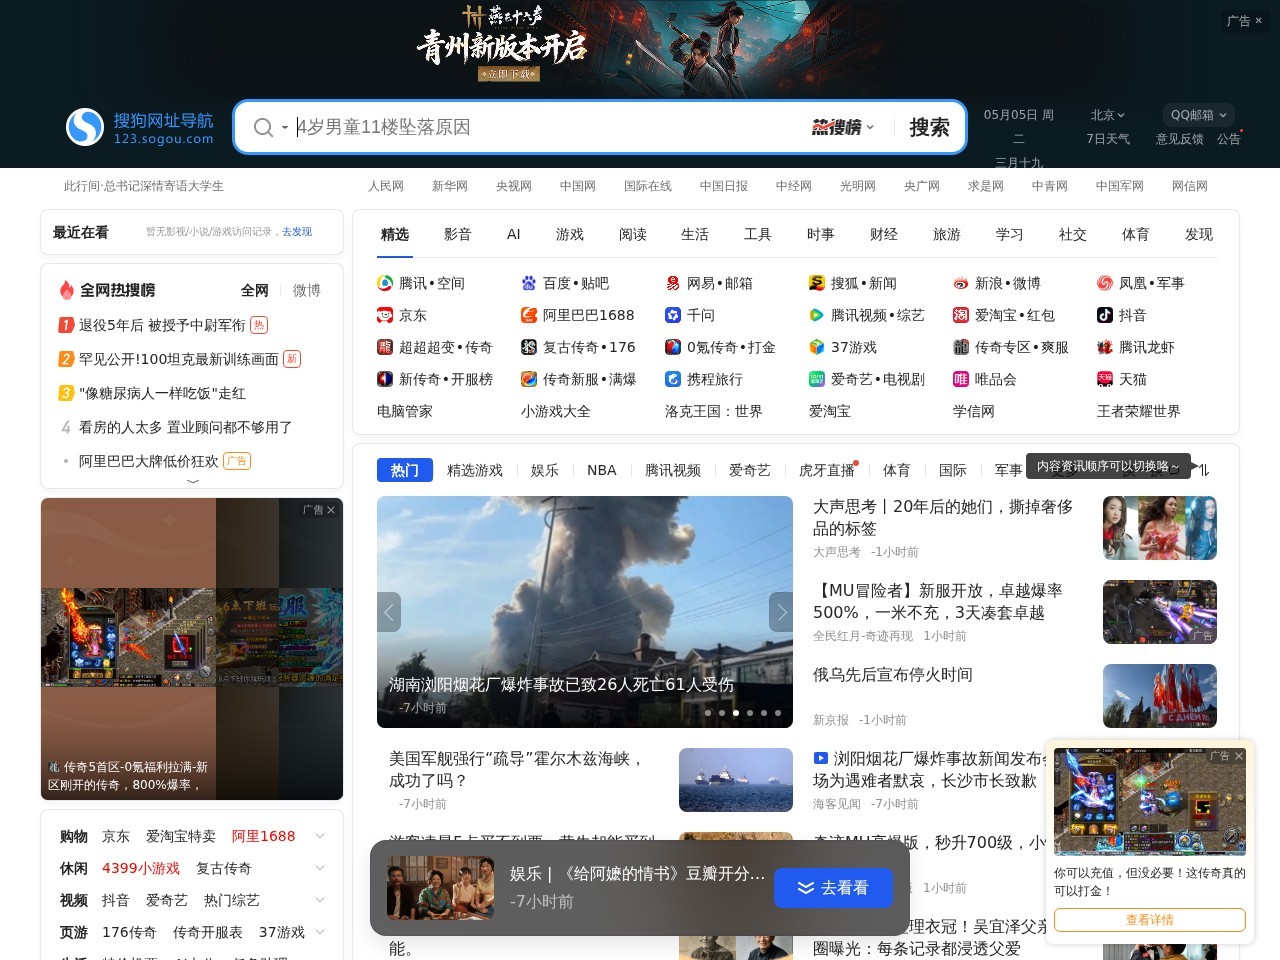Switch hot search to 微博 tab
Image resolution: width=1280 pixels, height=960 pixels.
pos(307,290)
